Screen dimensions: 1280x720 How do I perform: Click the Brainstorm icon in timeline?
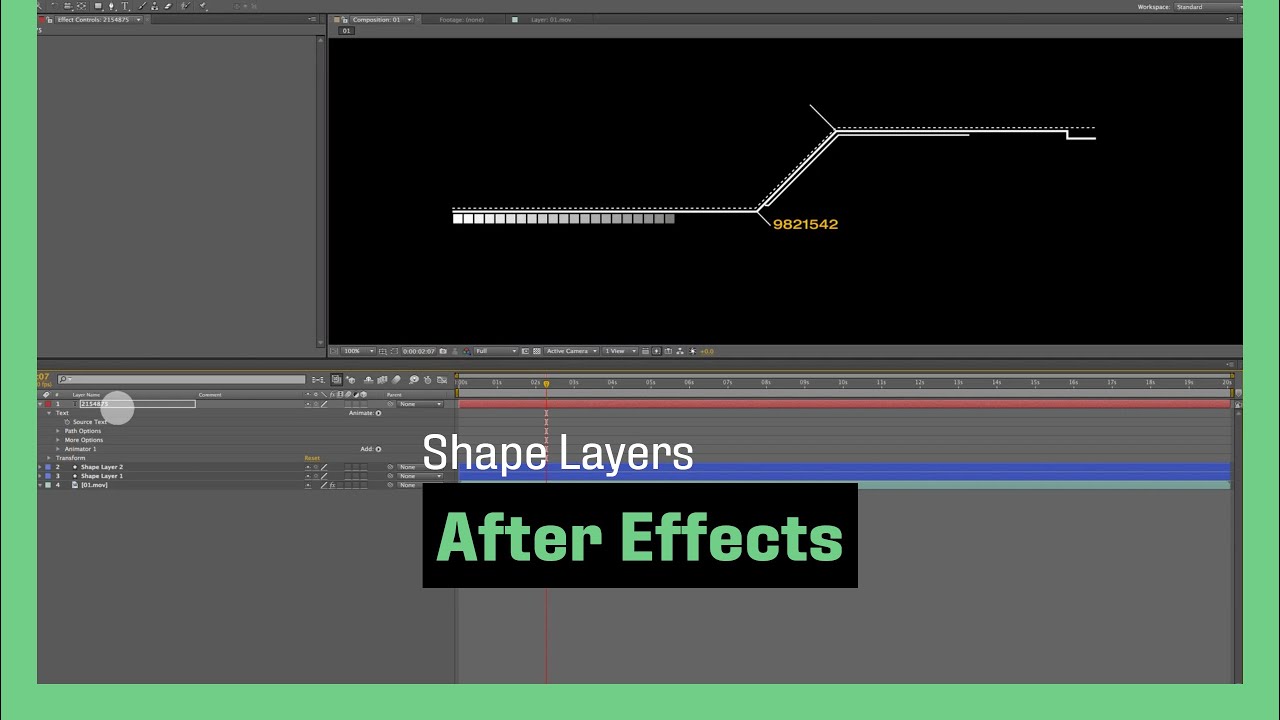tap(414, 380)
